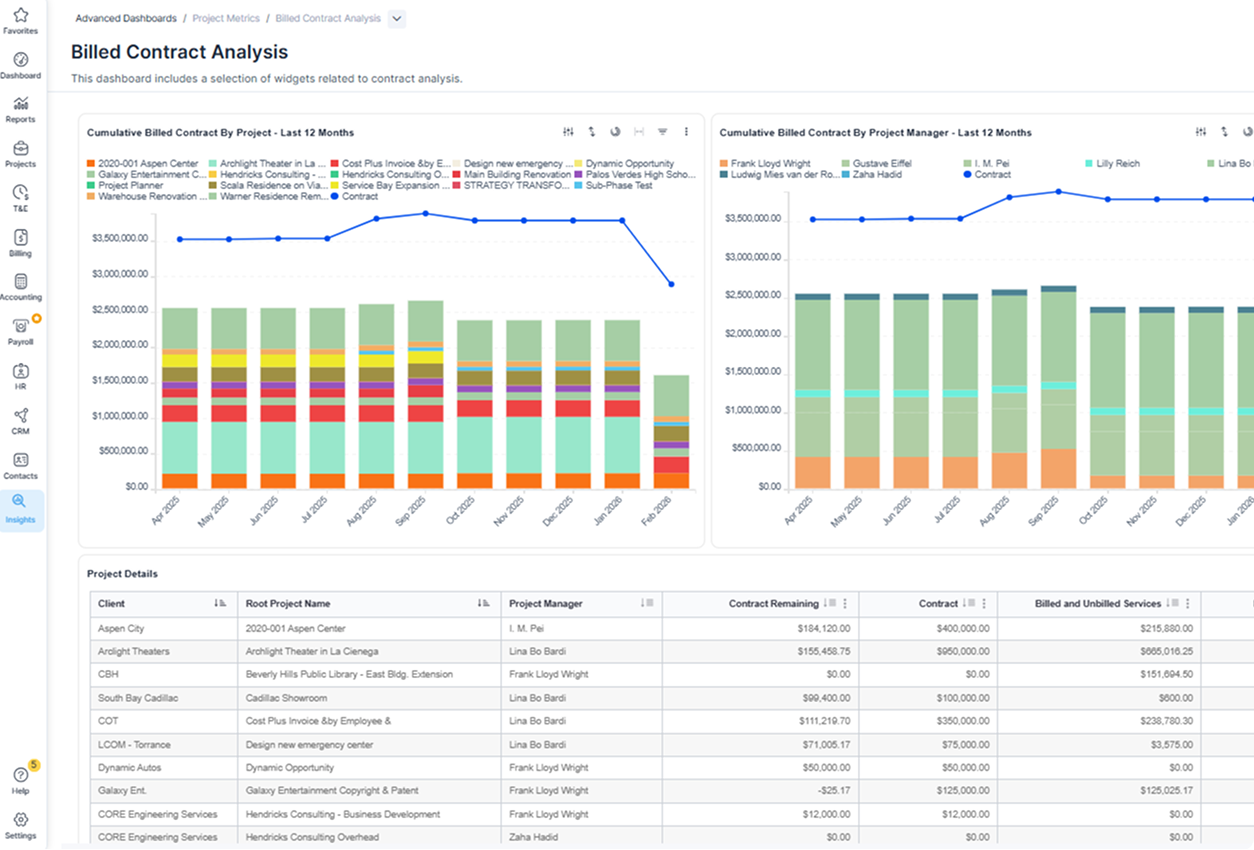The height and width of the screenshot is (850, 1254).
Task: Click Lilly Reich legend color swatch
Action: point(1089,163)
